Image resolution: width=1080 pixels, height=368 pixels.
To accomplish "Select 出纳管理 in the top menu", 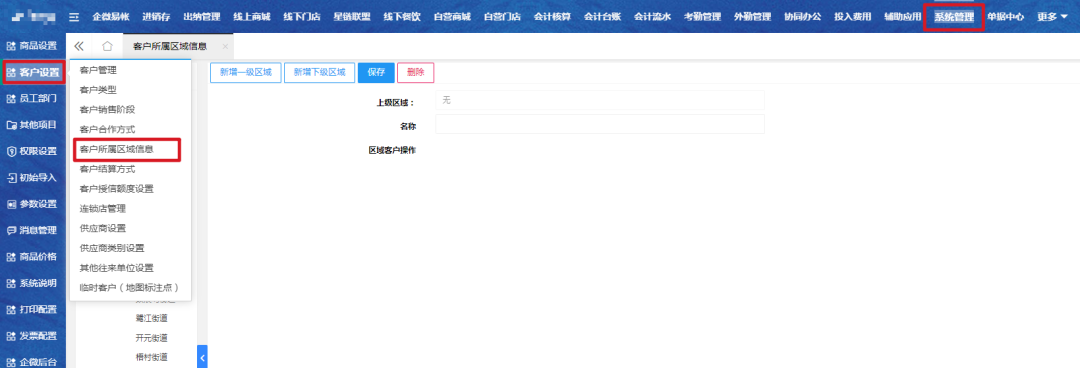I will coord(201,17).
